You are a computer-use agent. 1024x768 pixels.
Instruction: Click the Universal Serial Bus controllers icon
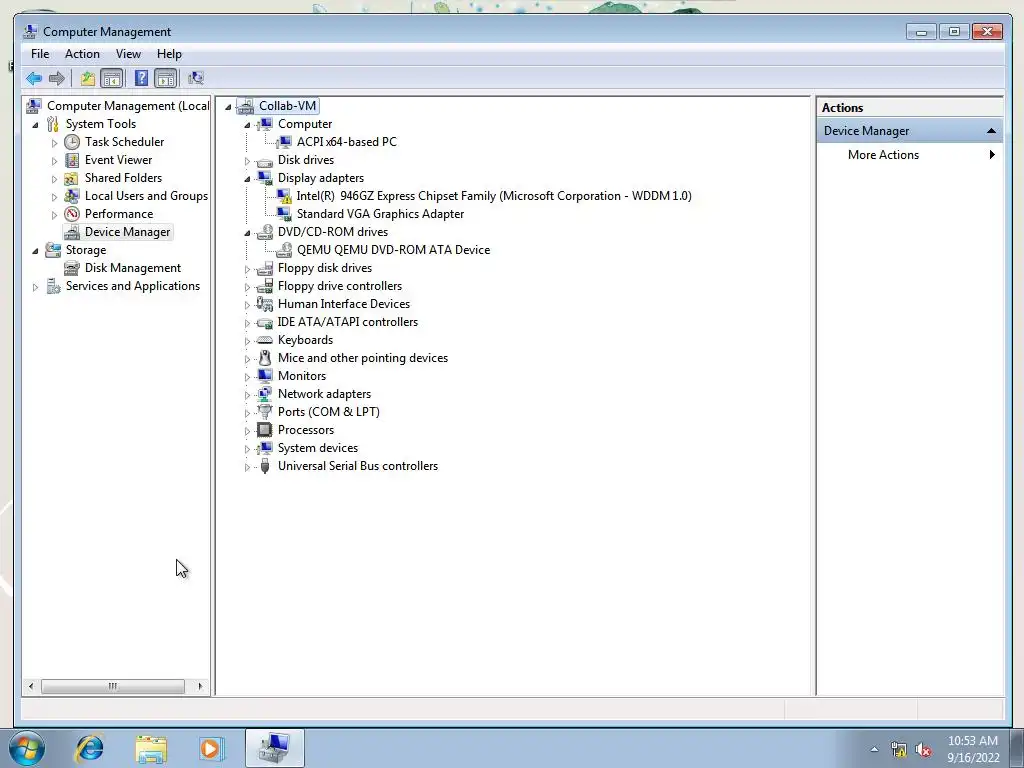pyautogui.click(x=264, y=466)
